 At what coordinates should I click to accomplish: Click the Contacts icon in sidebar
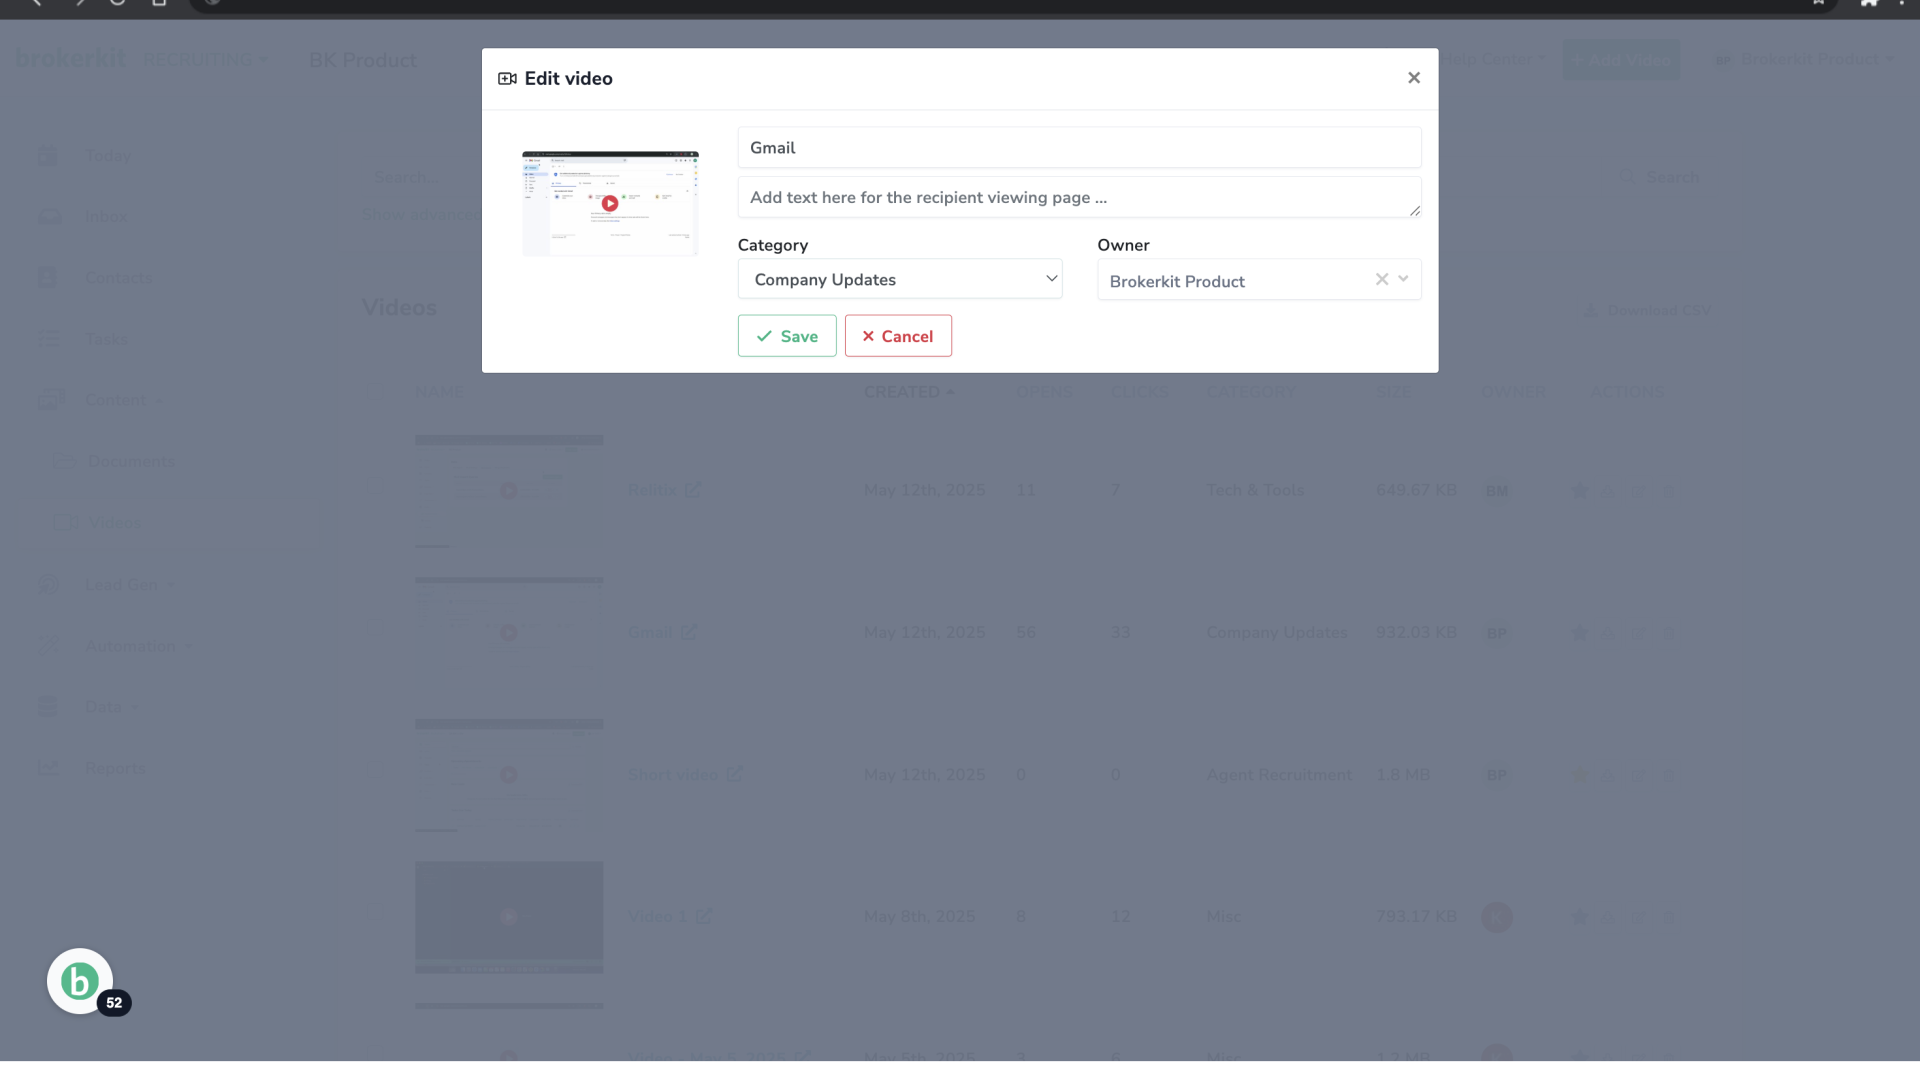coord(47,278)
